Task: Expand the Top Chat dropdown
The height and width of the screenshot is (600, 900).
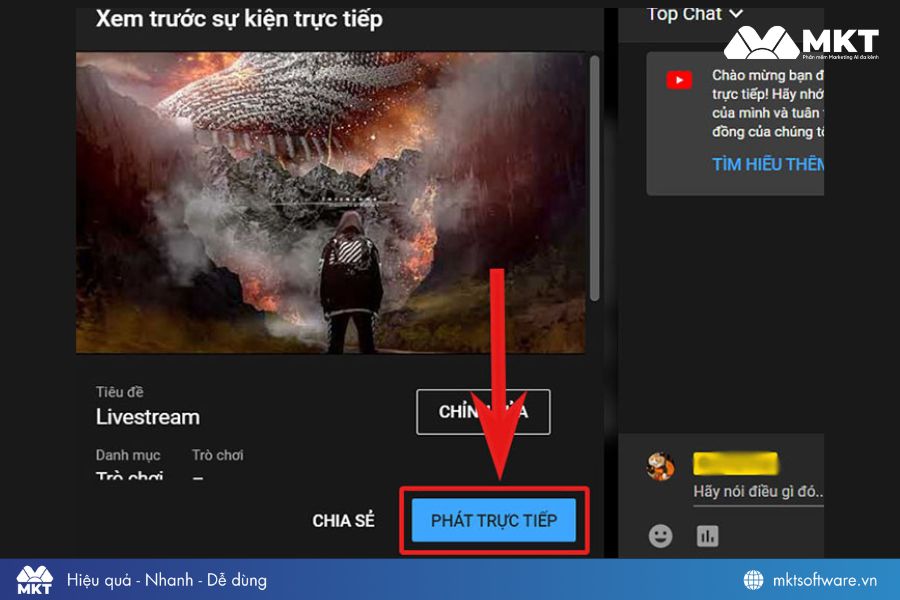Action: pos(695,14)
